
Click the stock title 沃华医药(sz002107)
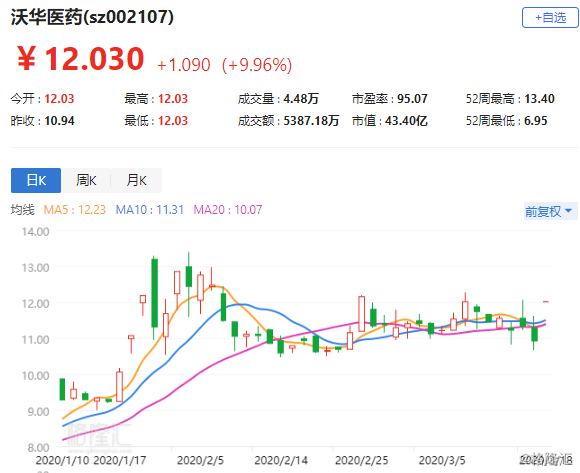click(x=92, y=17)
